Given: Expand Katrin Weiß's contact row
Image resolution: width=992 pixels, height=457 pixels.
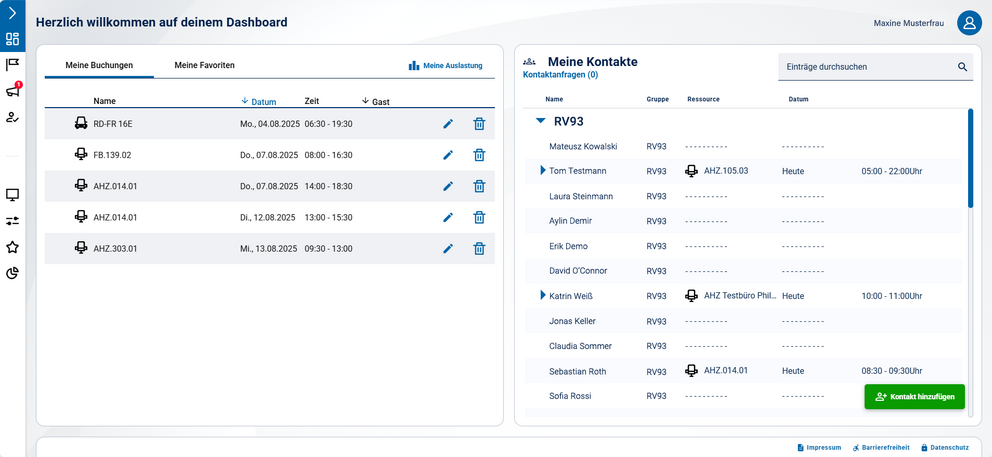Looking at the screenshot, I should 543,296.
